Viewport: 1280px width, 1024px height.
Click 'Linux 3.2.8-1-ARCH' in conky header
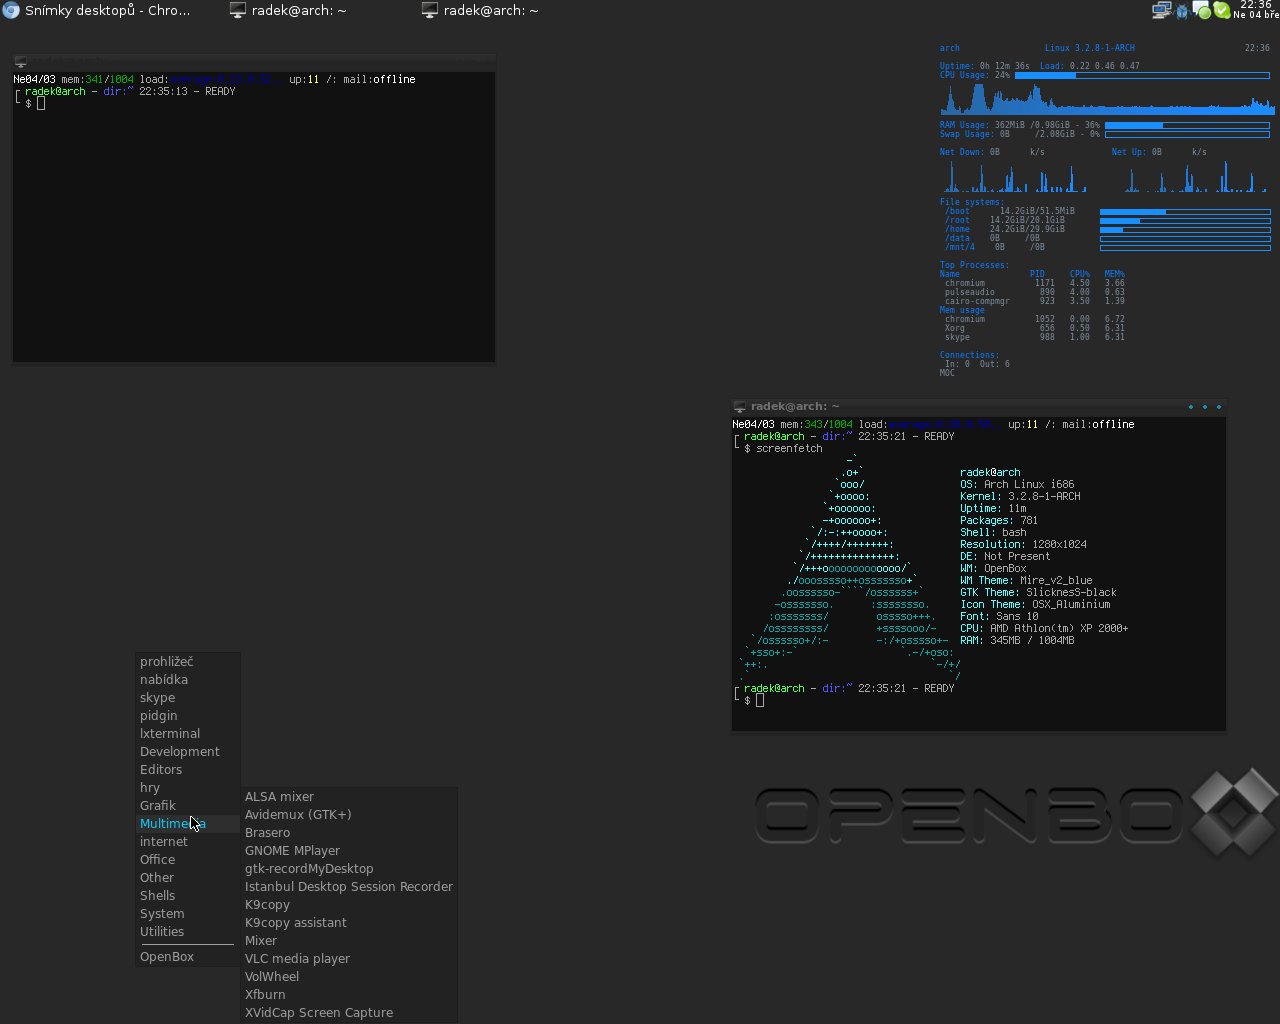tap(1090, 48)
